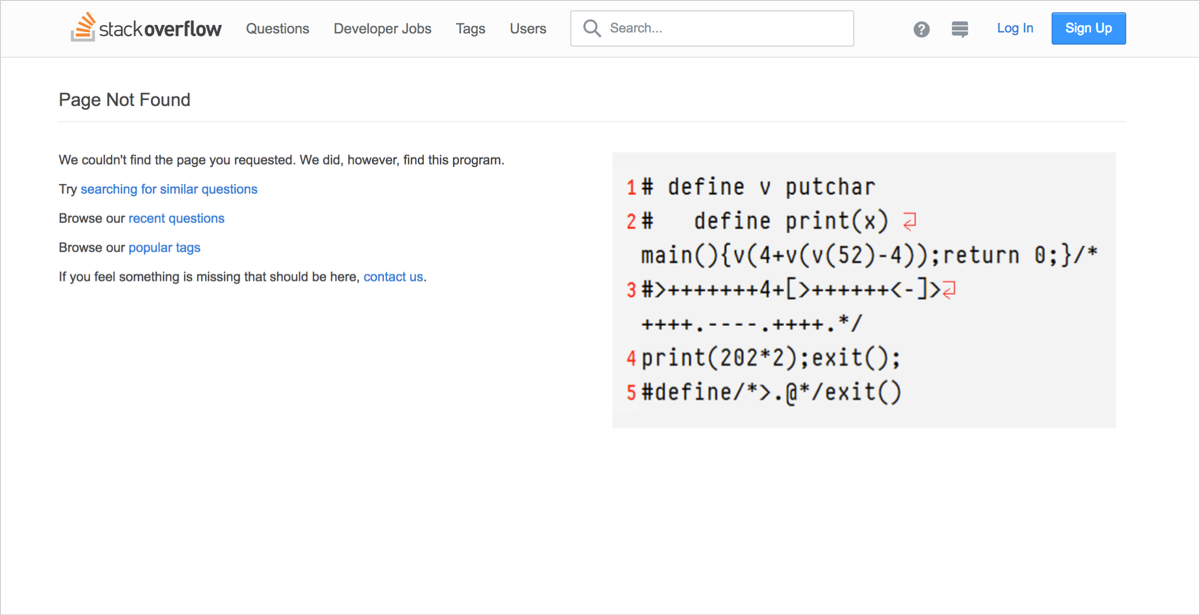Click red line number 5 in code
Screen dimensions: 1200x615
(631, 392)
